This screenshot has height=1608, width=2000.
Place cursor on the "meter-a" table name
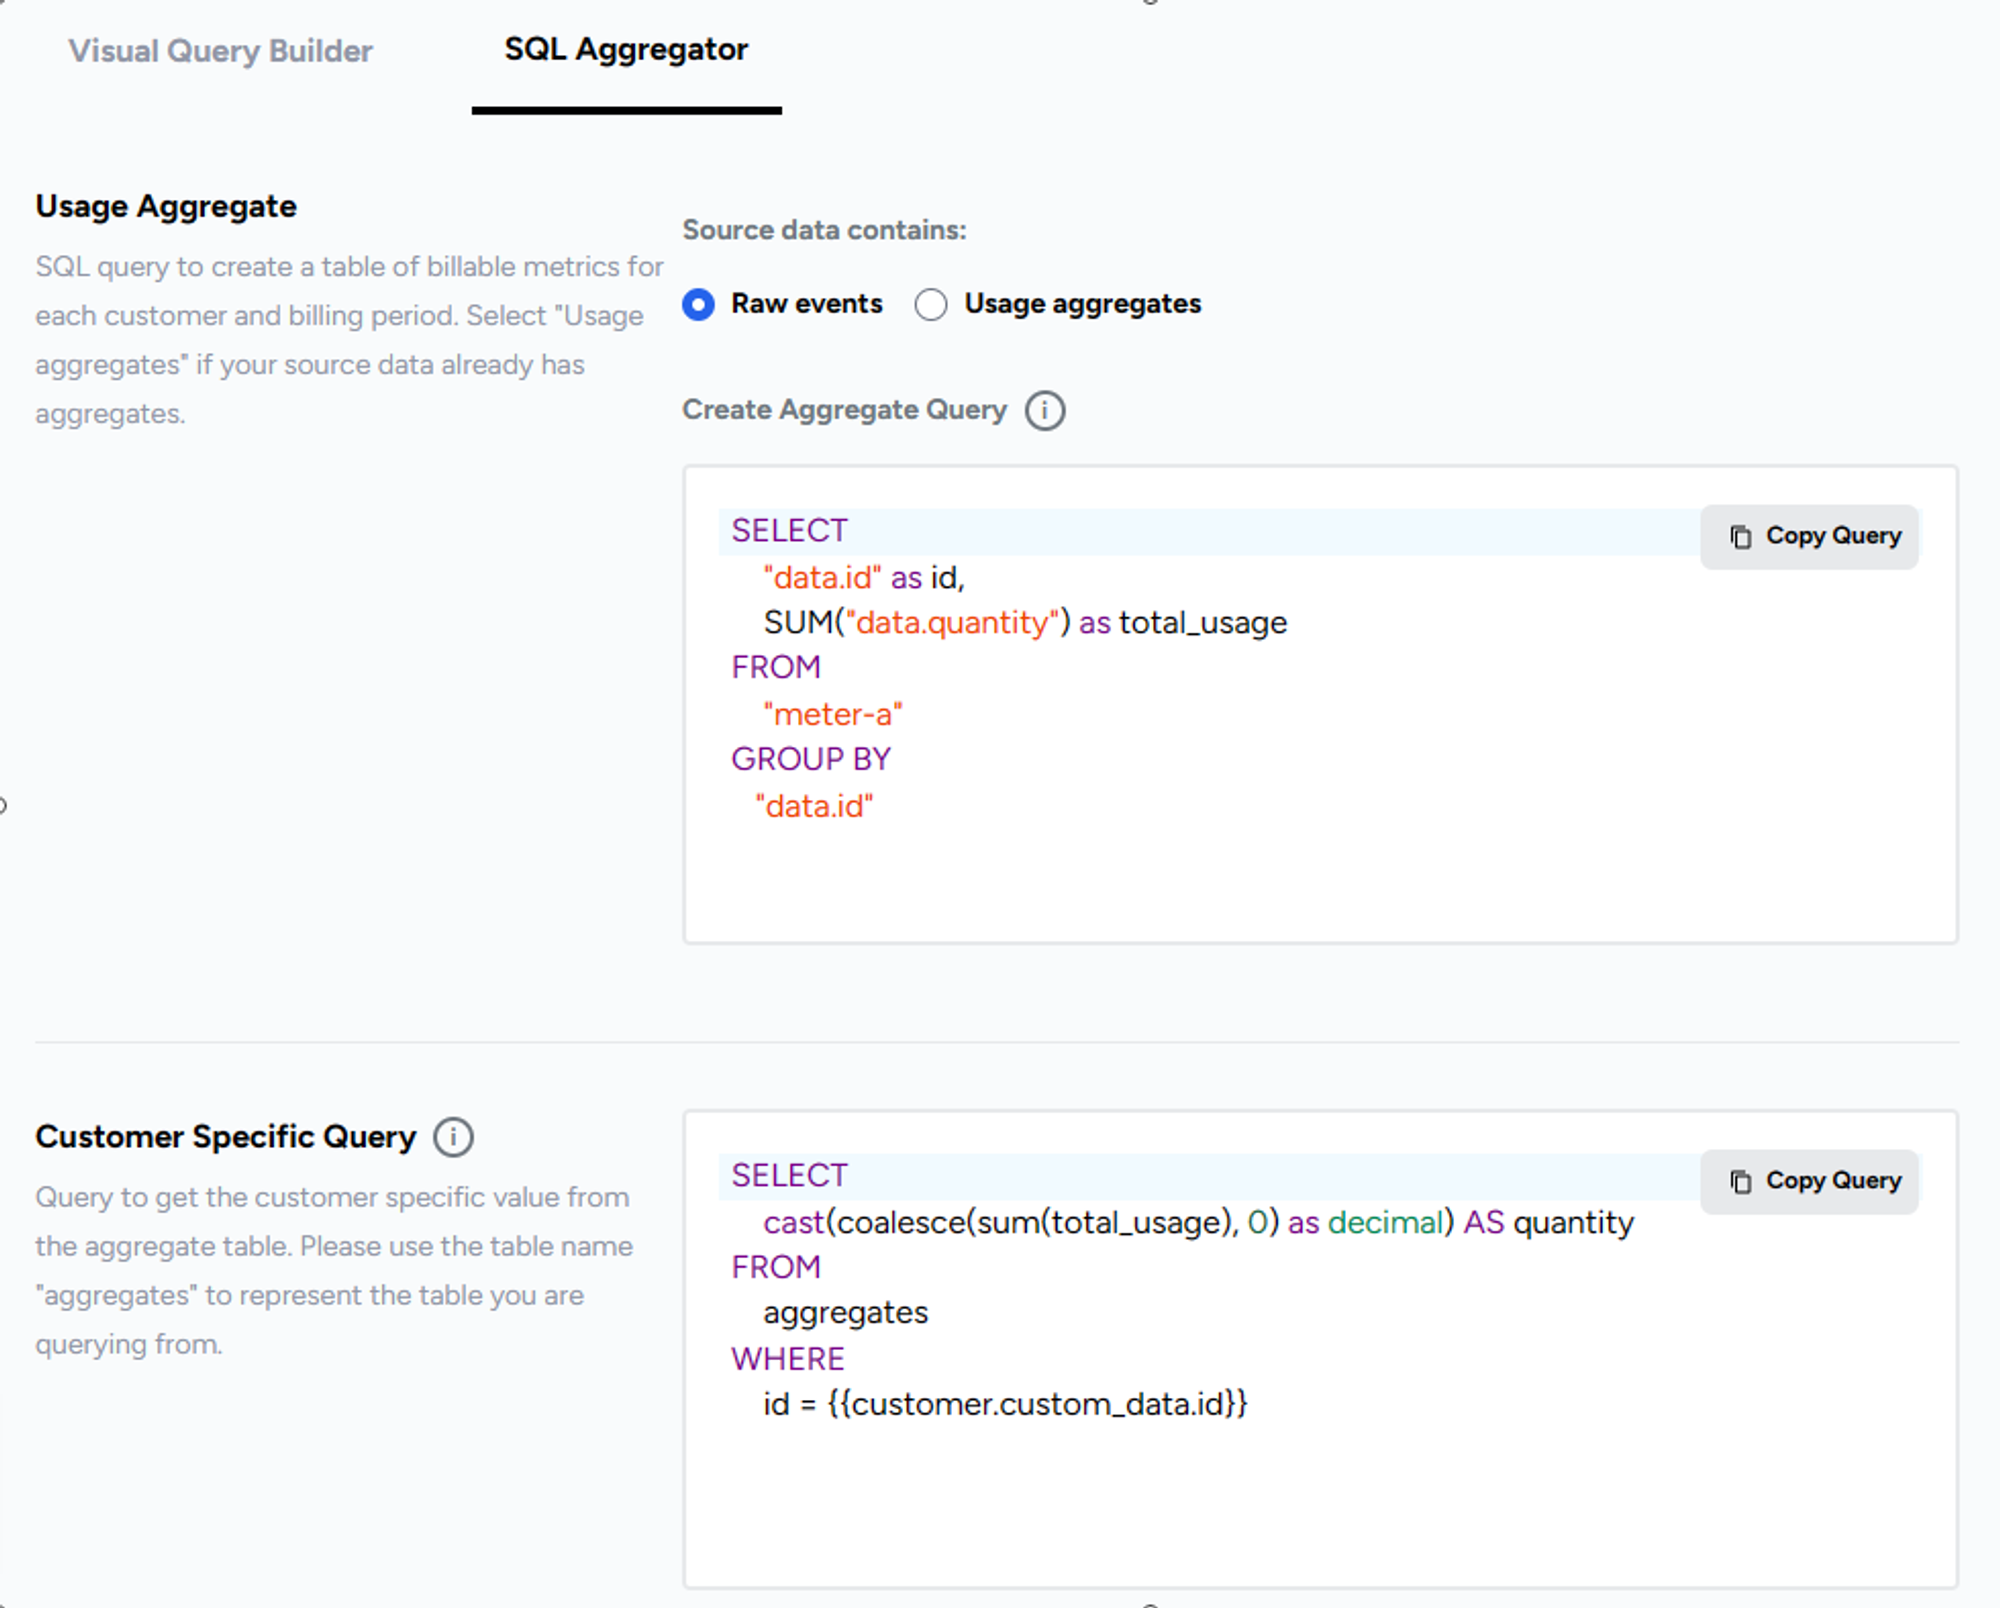coord(832,715)
